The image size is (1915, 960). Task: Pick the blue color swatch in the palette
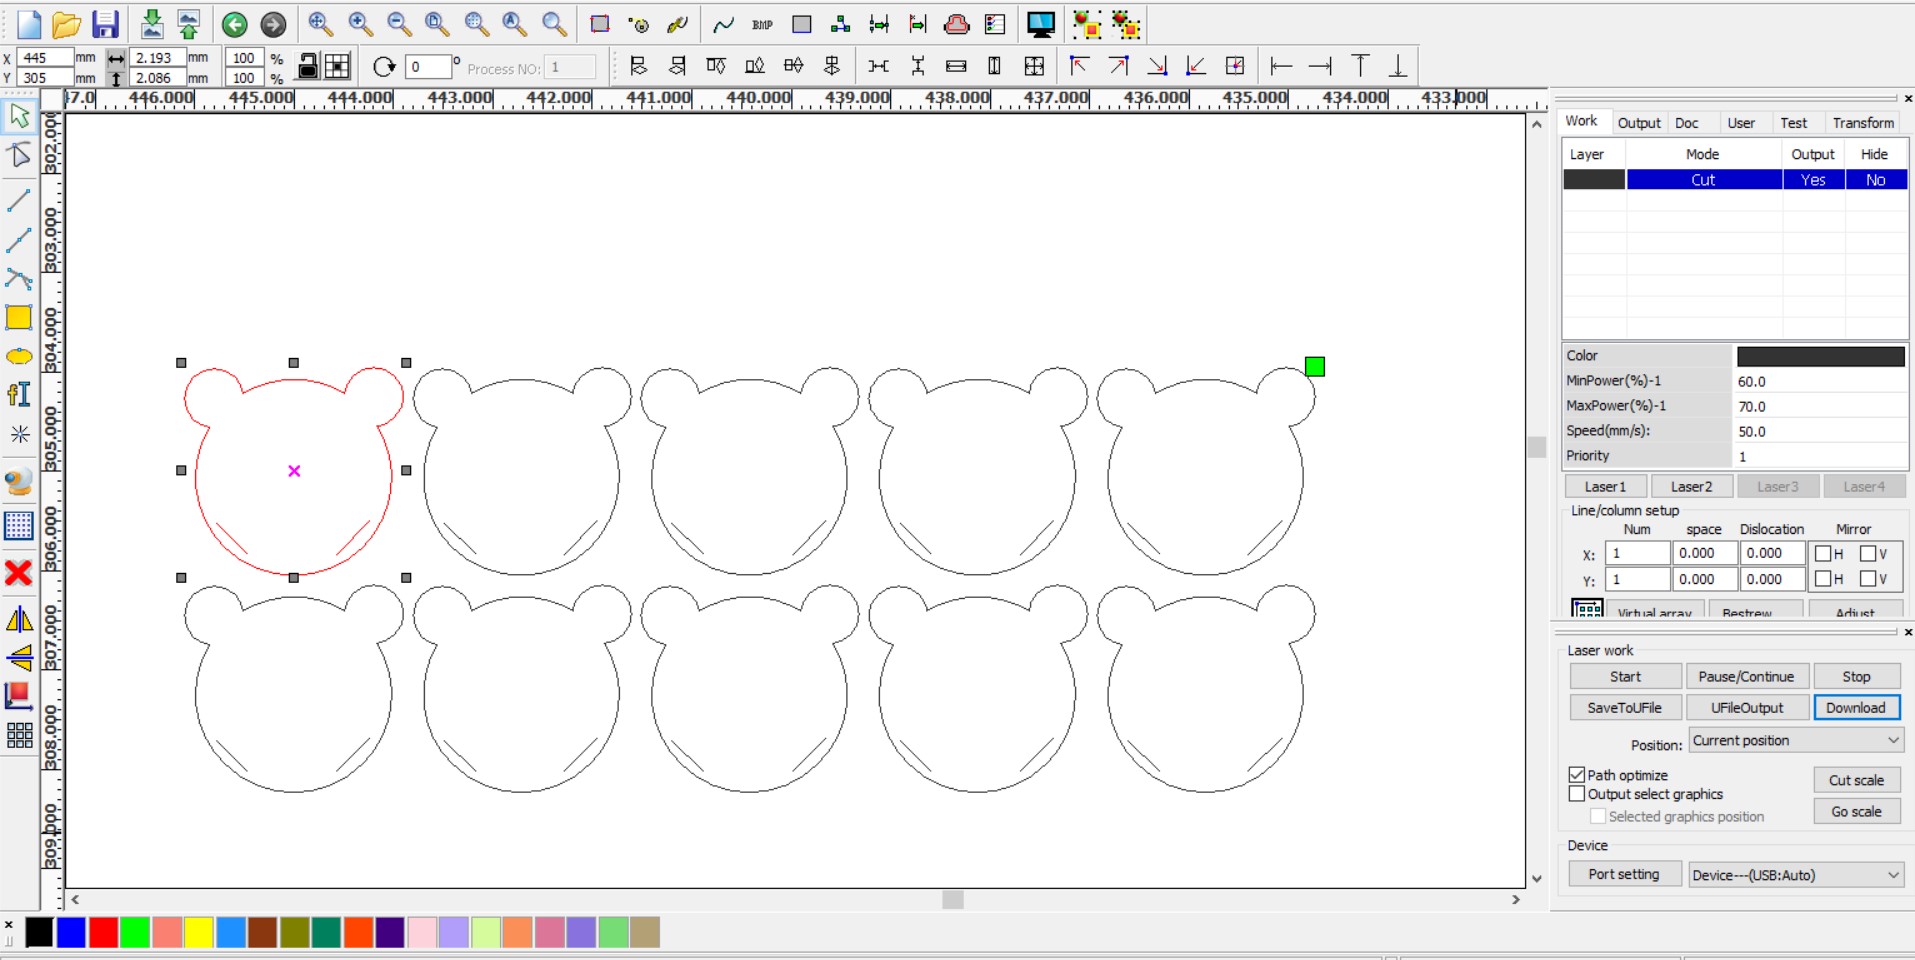coord(71,932)
